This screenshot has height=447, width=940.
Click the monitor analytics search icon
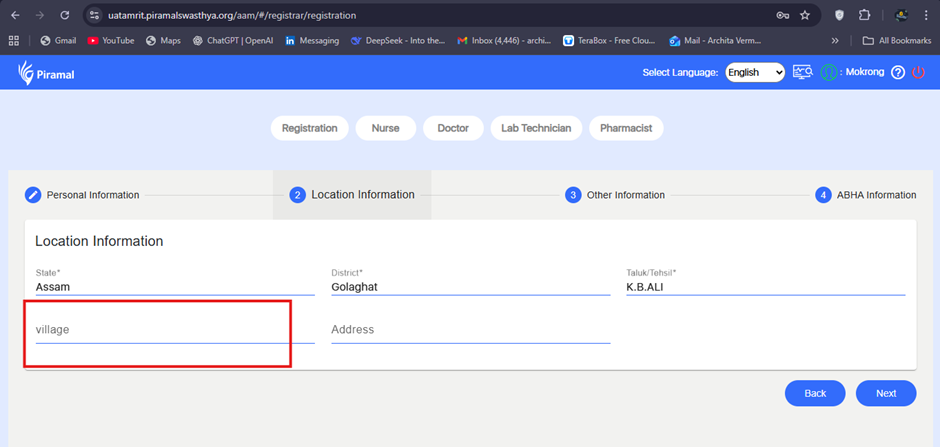click(802, 72)
